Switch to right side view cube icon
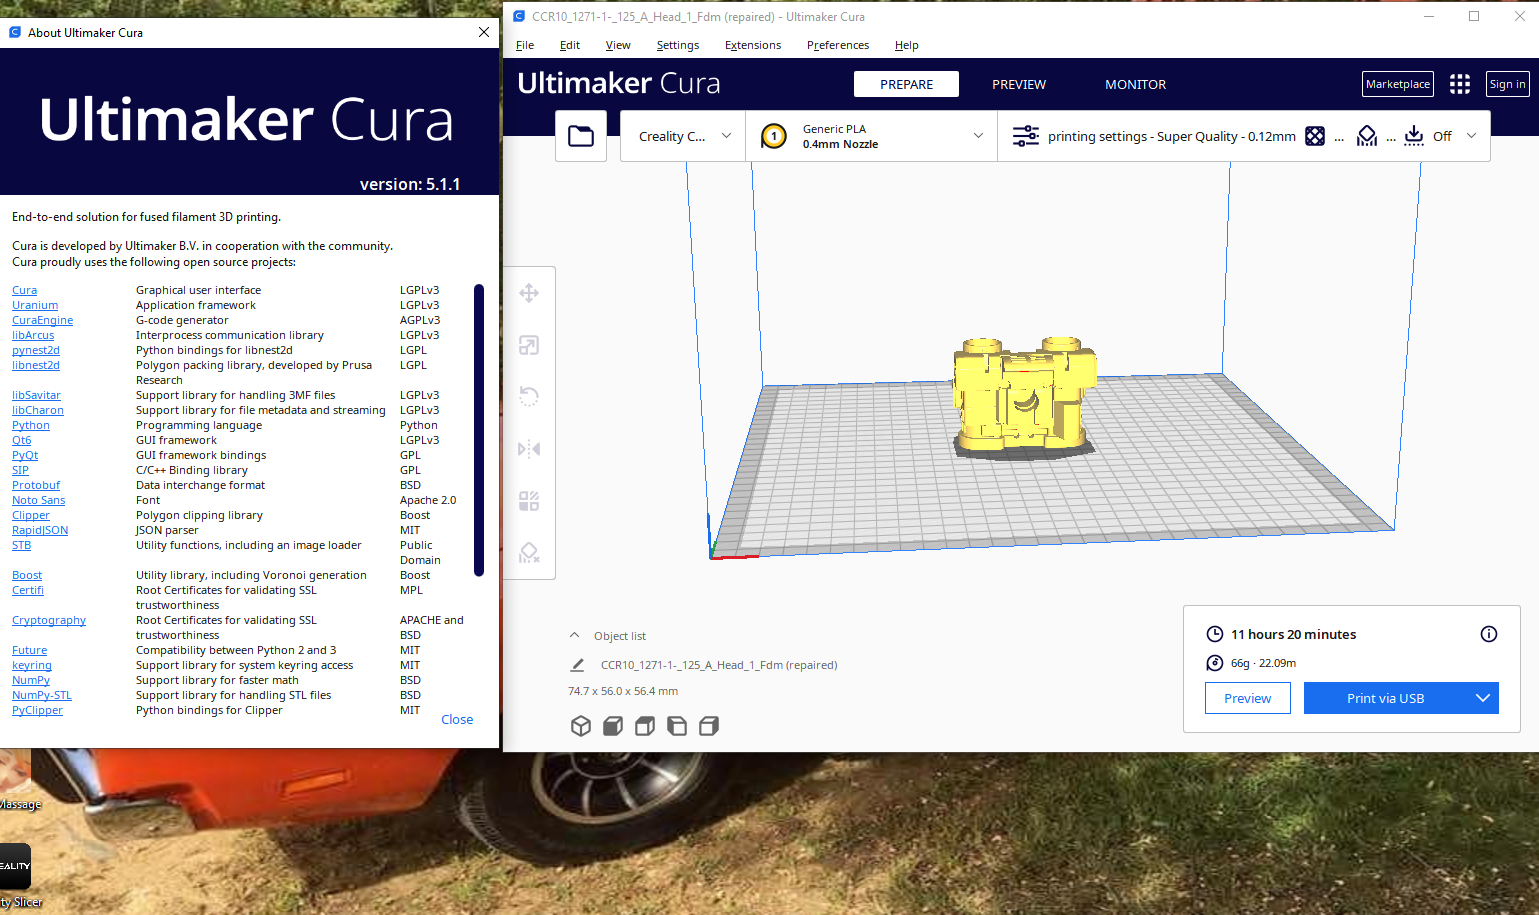The image size is (1539, 915). pyautogui.click(x=709, y=726)
